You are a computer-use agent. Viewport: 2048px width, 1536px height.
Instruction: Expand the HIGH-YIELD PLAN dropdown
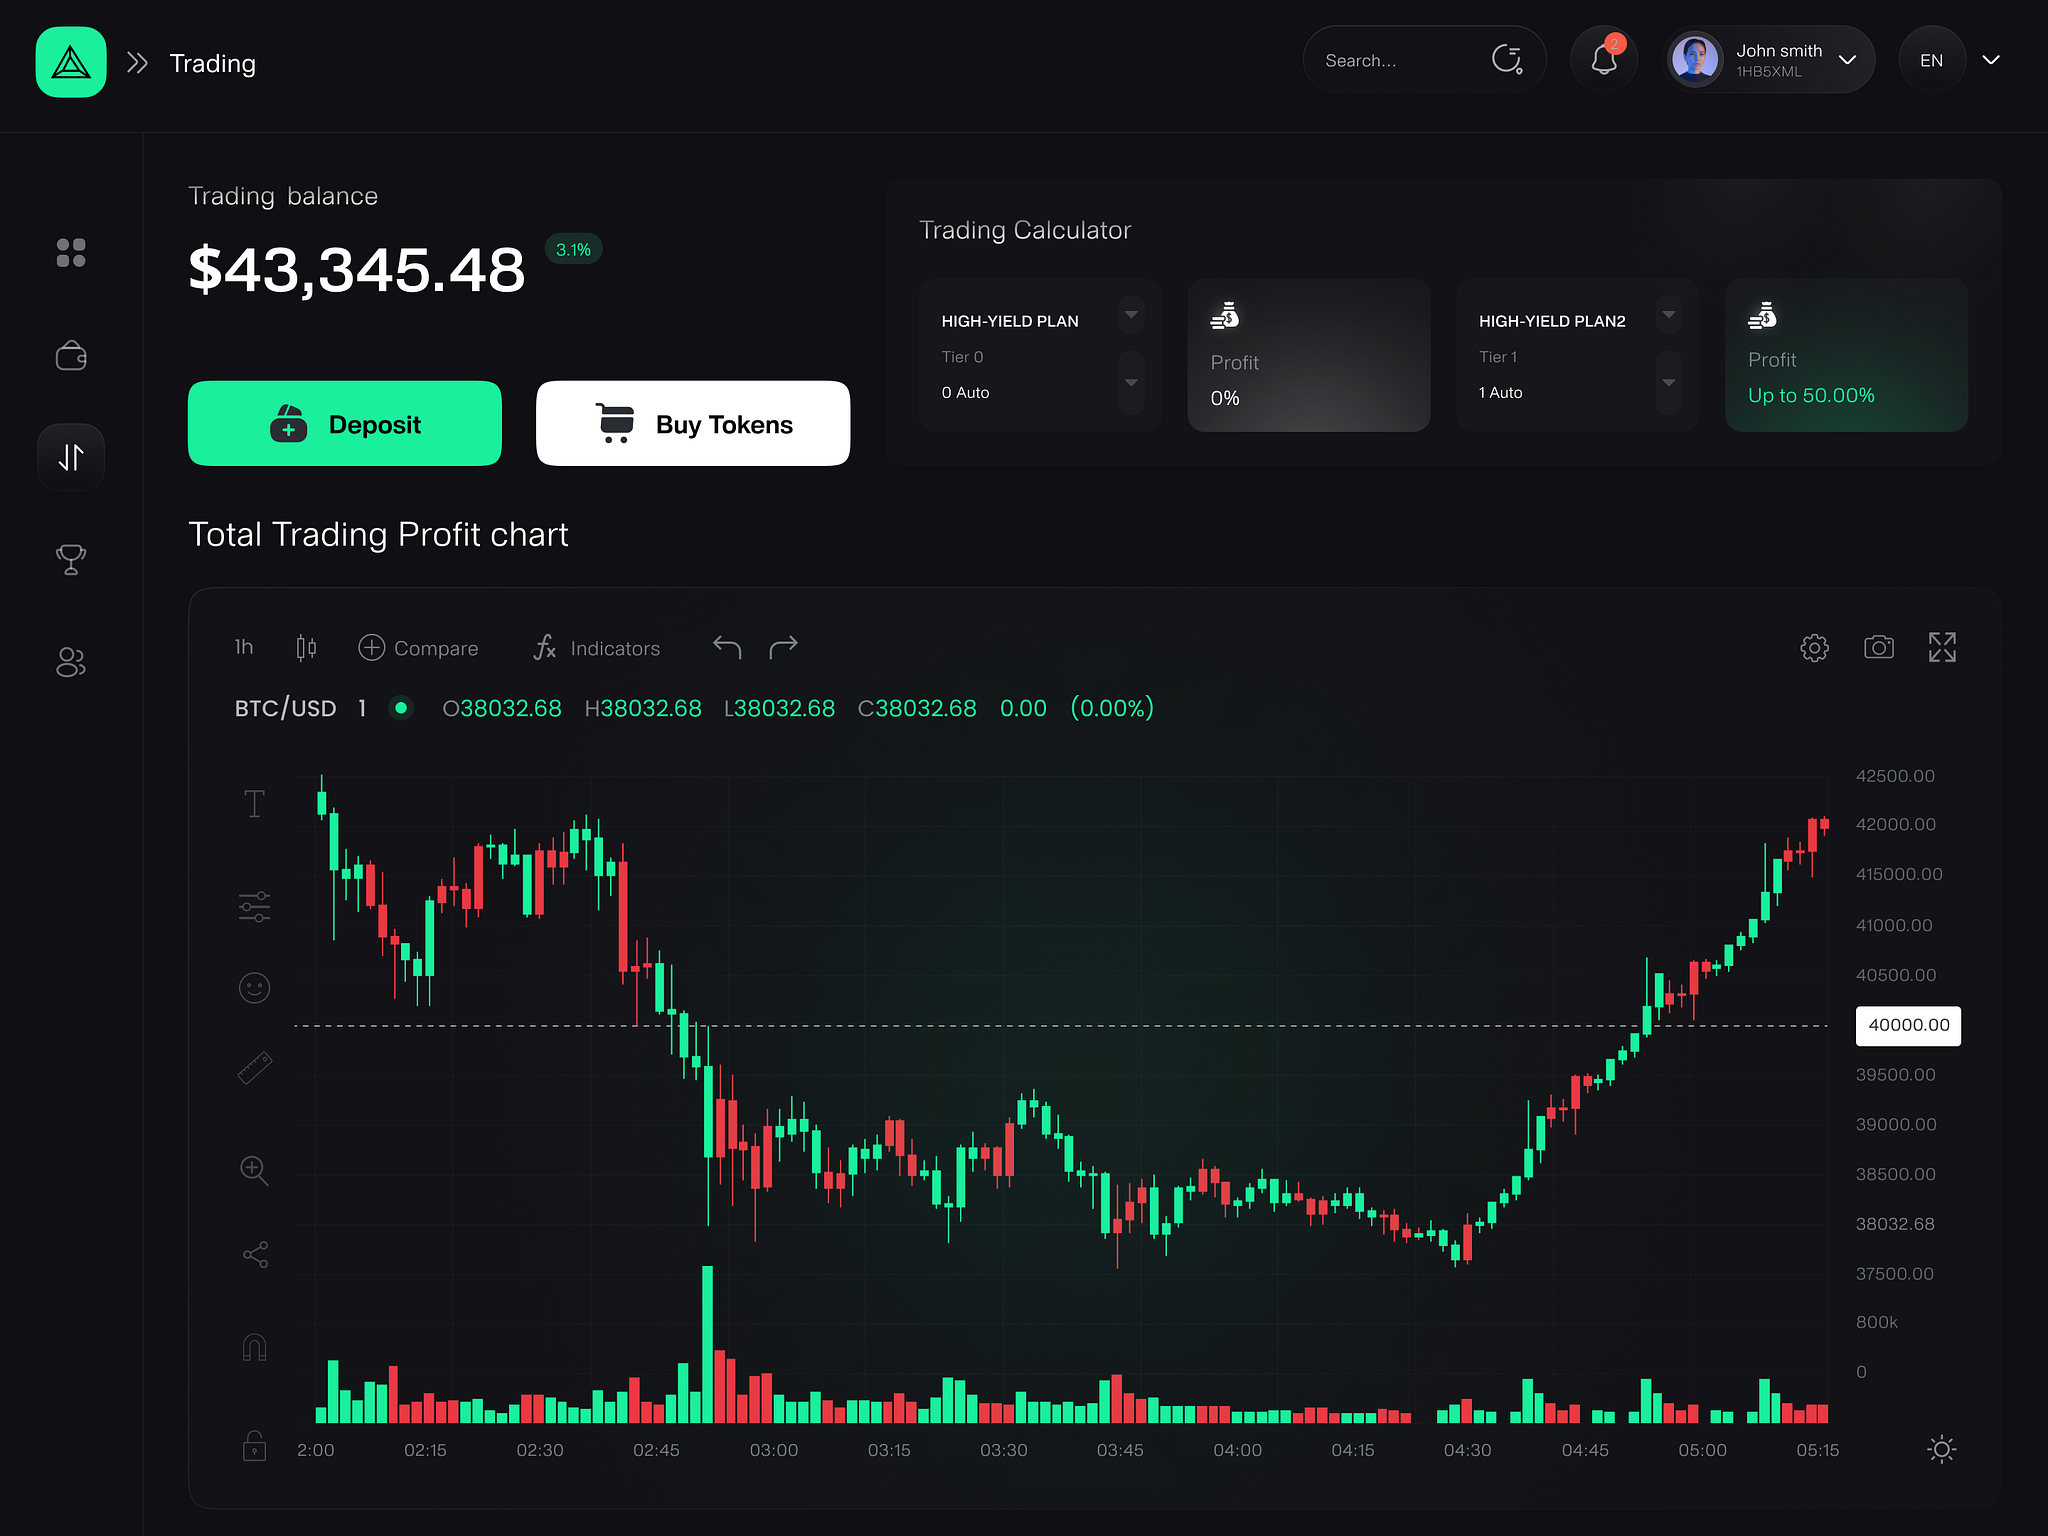click(x=1130, y=315)
